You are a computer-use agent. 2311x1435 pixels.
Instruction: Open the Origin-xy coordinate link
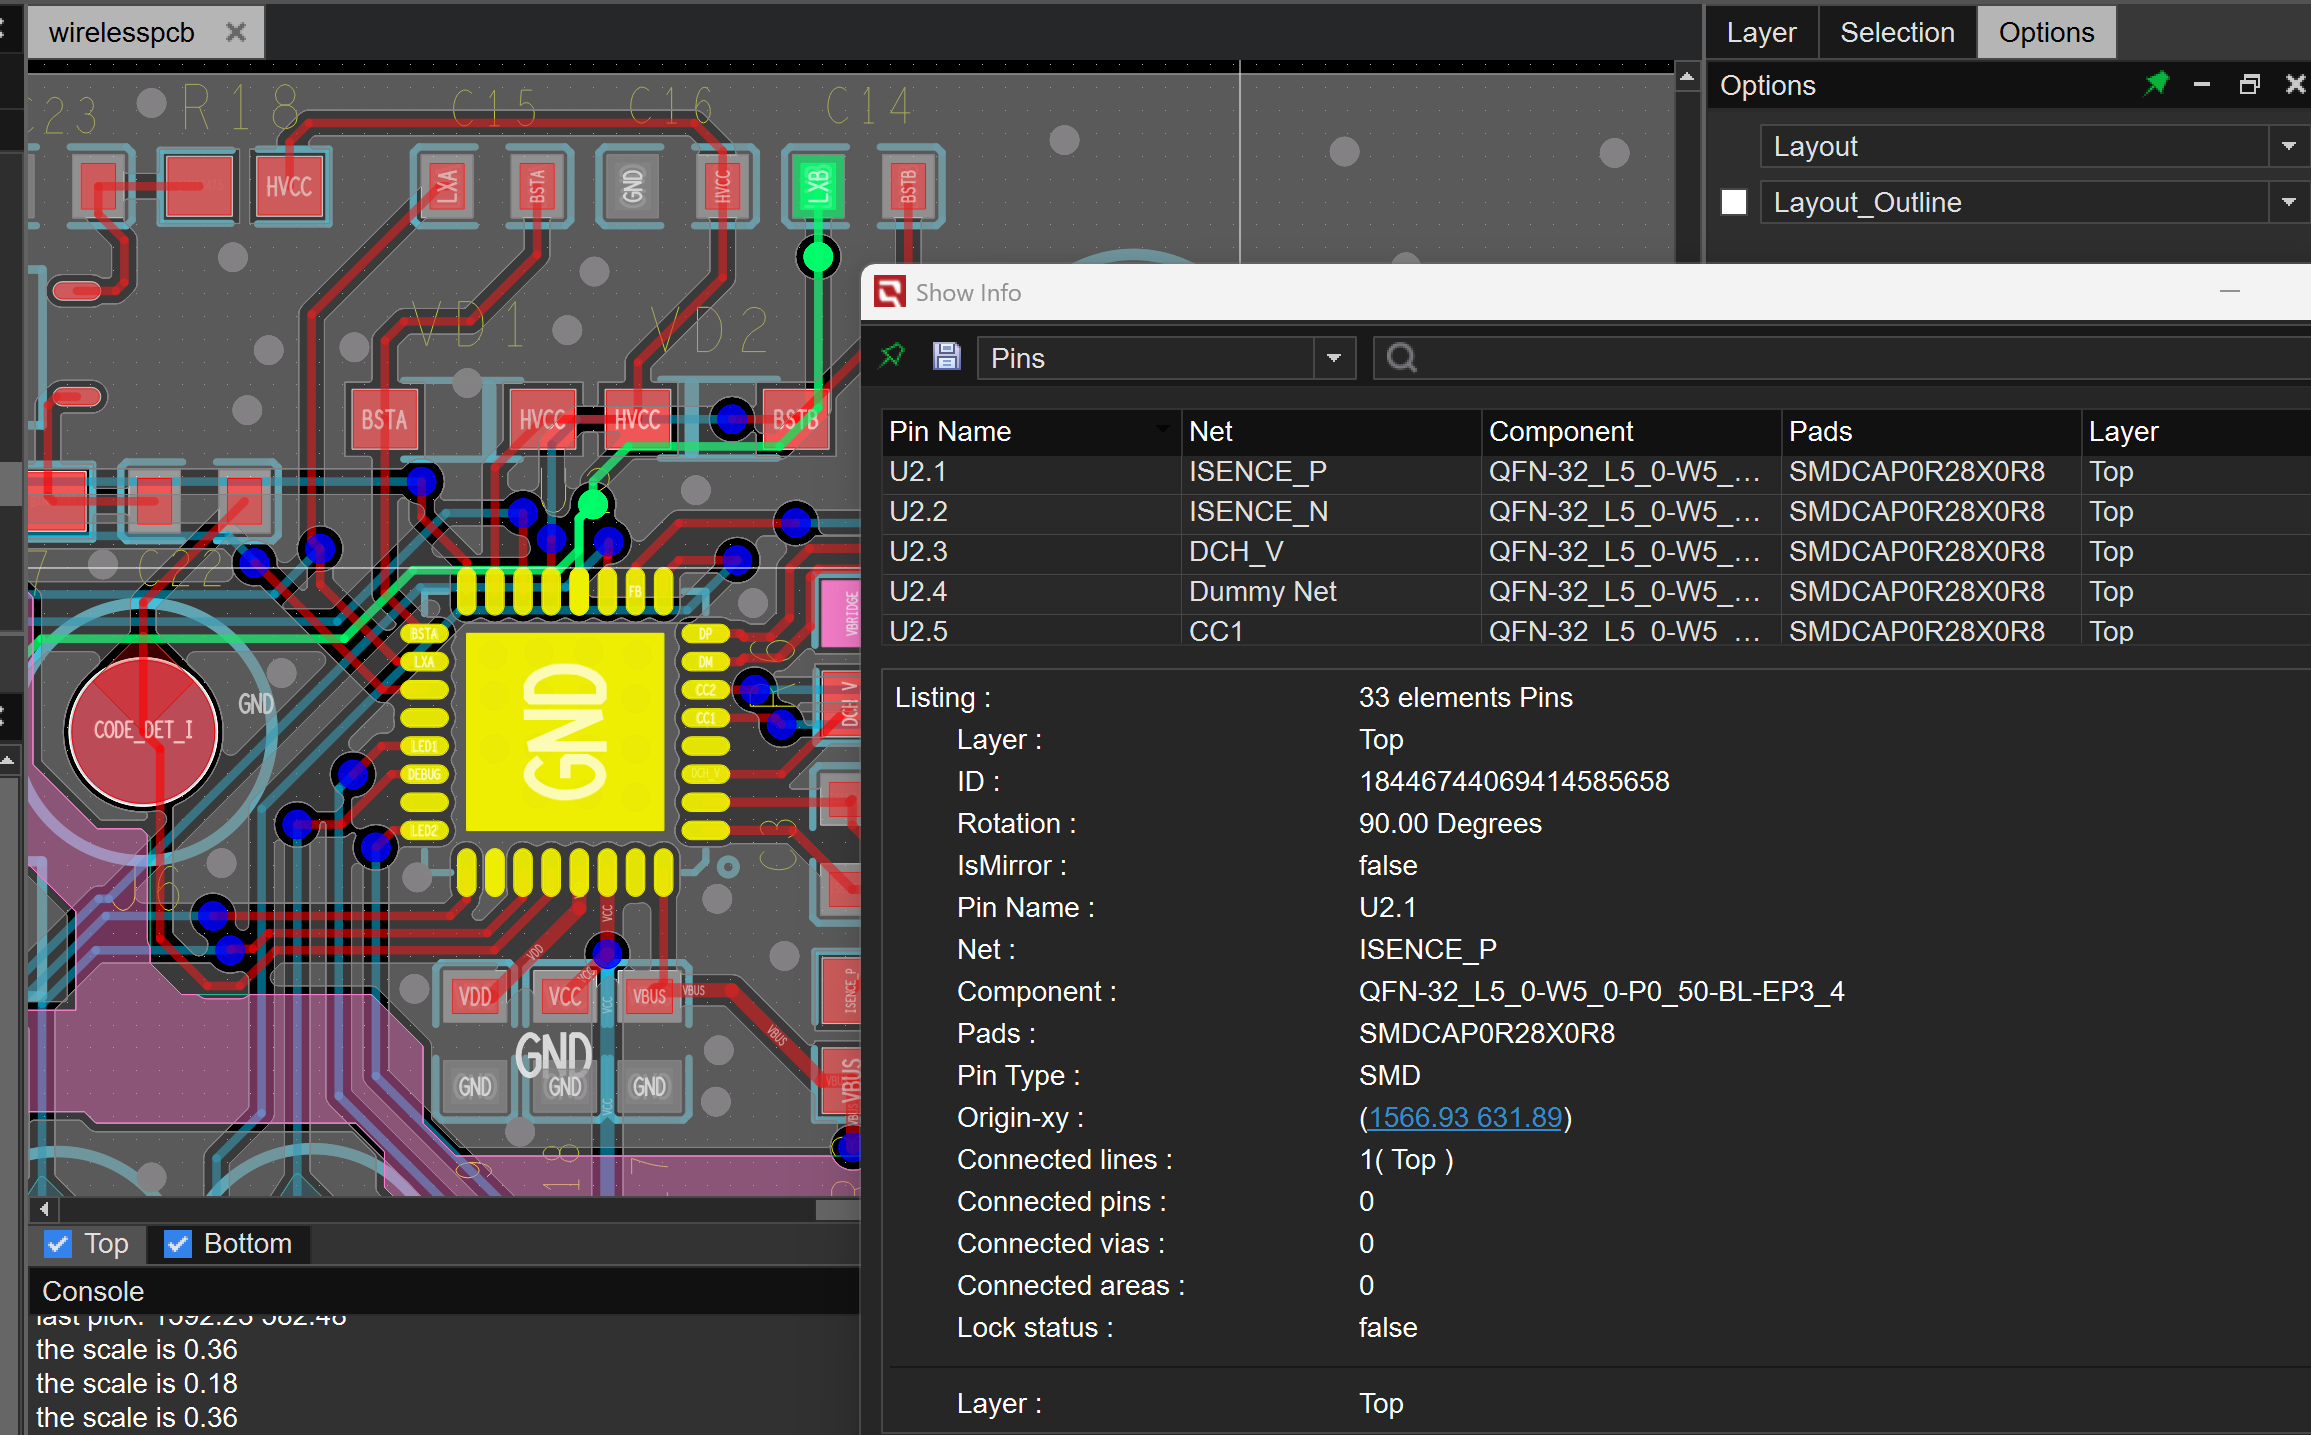pyautogui.click(x=1464, y=1117)
